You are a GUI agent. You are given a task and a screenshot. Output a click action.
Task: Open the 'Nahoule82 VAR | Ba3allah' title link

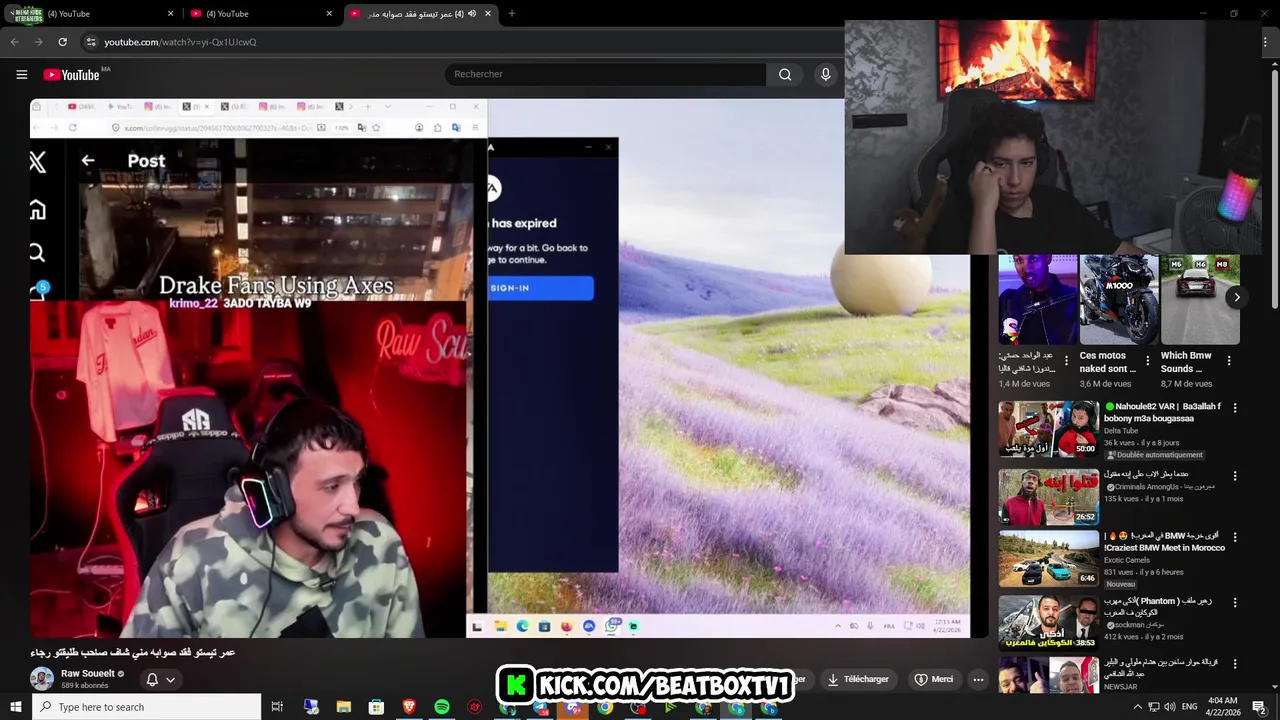click(1164, 412)
